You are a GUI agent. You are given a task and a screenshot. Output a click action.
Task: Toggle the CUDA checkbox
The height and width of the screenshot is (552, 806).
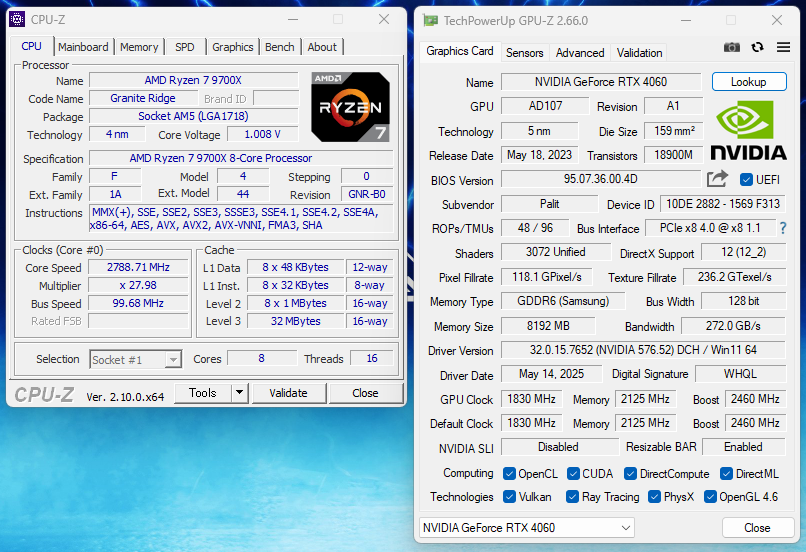[x=575, y=474]
